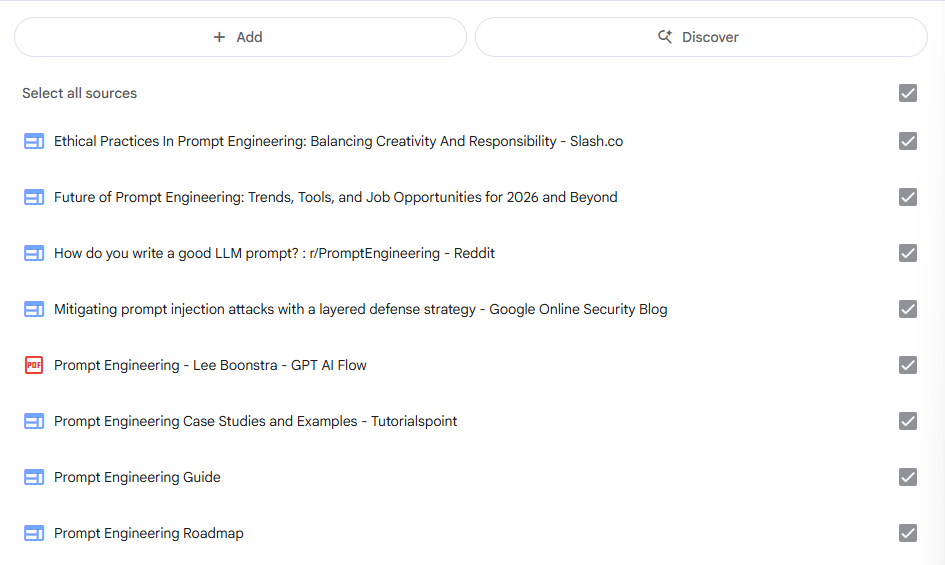This screenshot has height=565, width=945.
Task: Uncheck the Lee Boonstra PDF source
Action: click(907, 365)
